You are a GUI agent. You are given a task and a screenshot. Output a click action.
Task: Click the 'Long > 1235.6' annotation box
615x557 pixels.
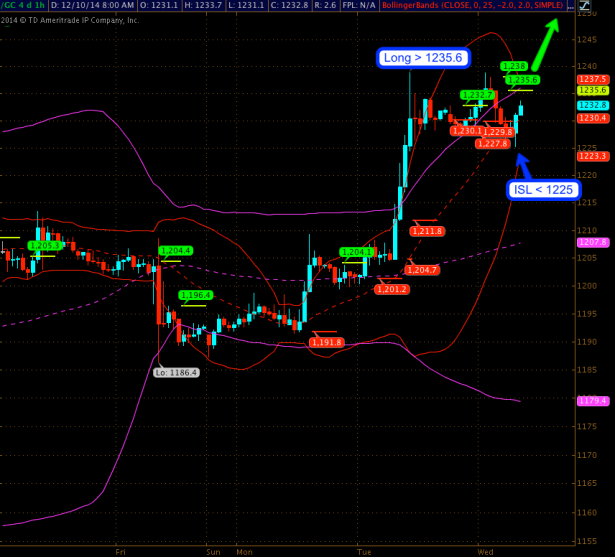point(421,59)
